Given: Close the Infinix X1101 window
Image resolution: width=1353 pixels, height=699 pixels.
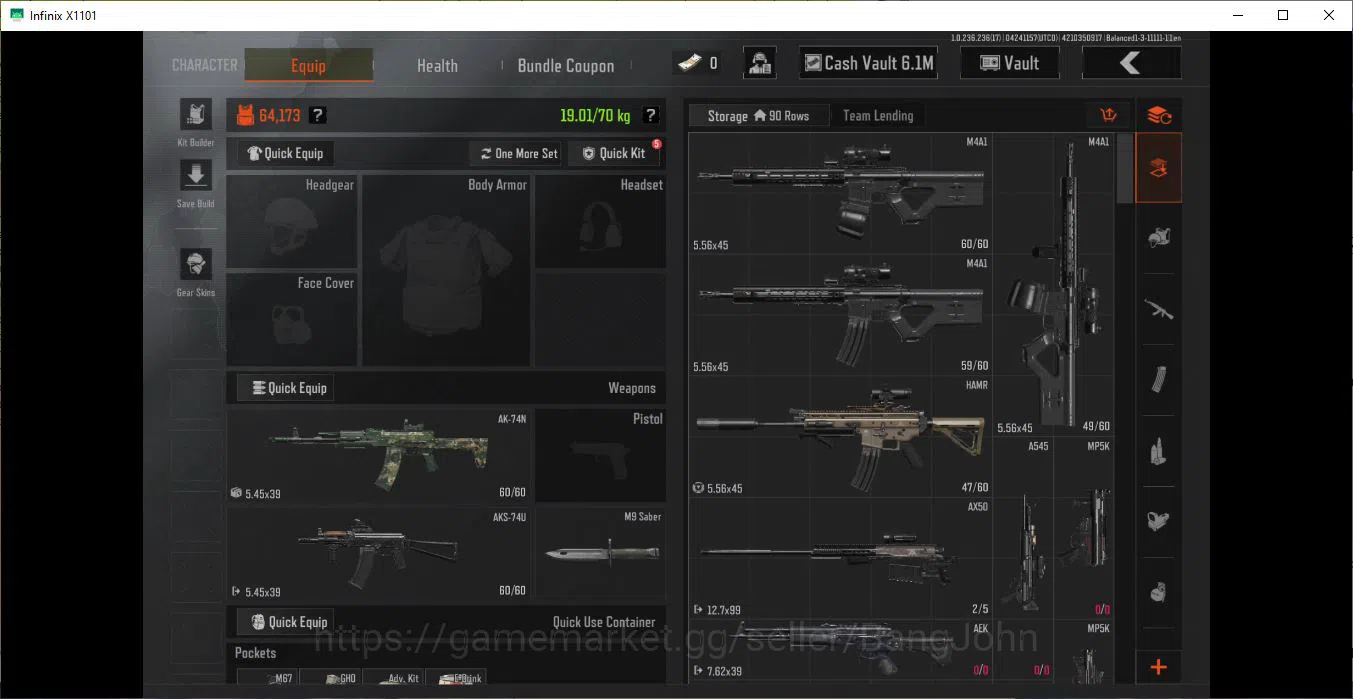Looking at the screenshot, I should 1329,15.
